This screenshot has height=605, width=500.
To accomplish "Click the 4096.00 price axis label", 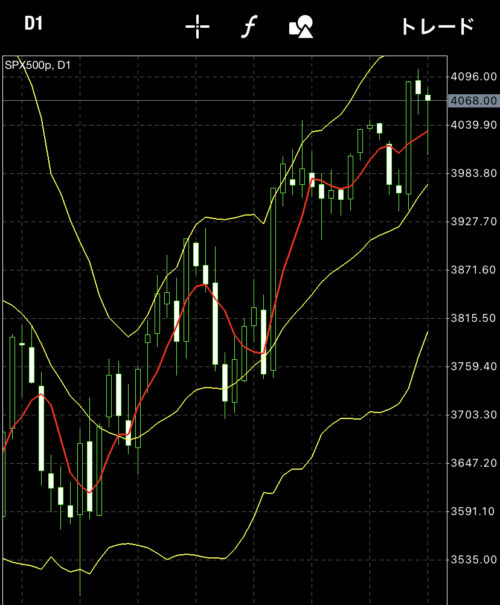I will [x=474, y=77].
